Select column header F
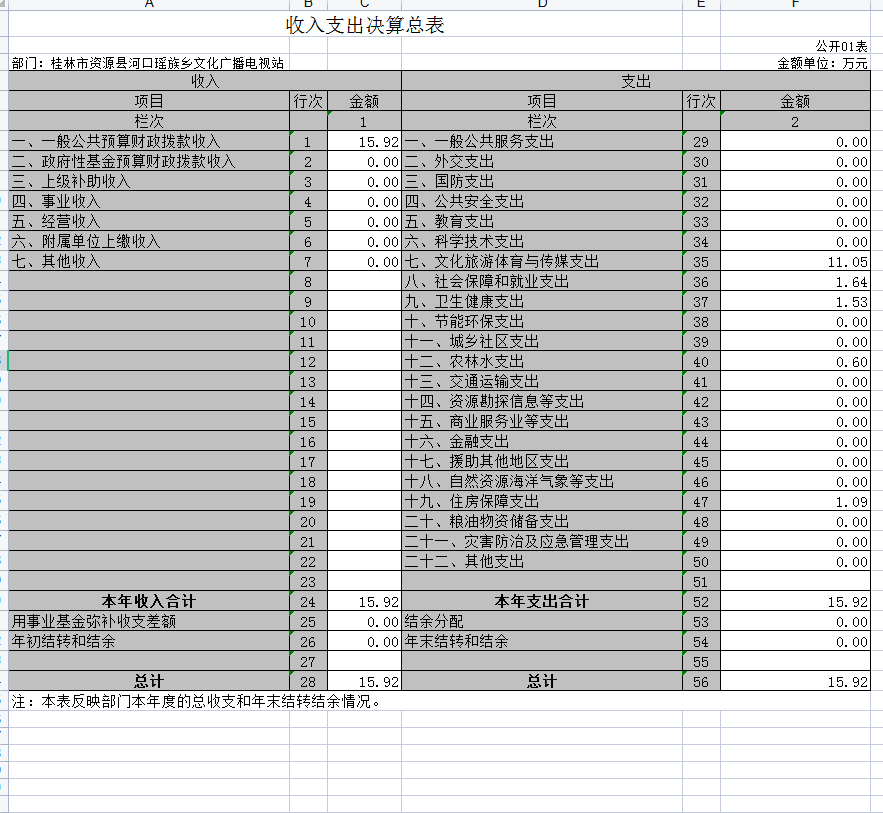The image size is (883, 813). [x=795, y=5]
